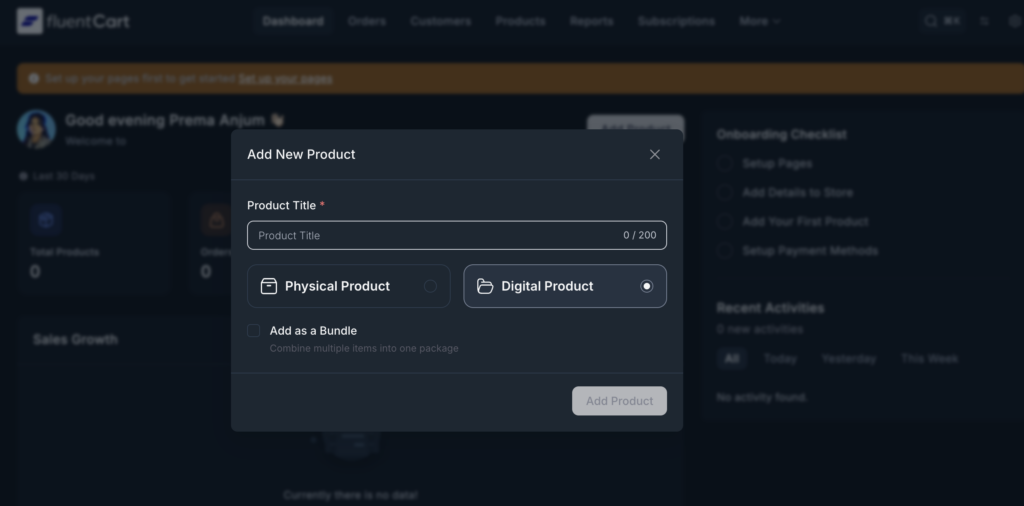Enable the Add as a Bundle checkbox
This screenshot has width=1024, height=506.
(254, 331)
